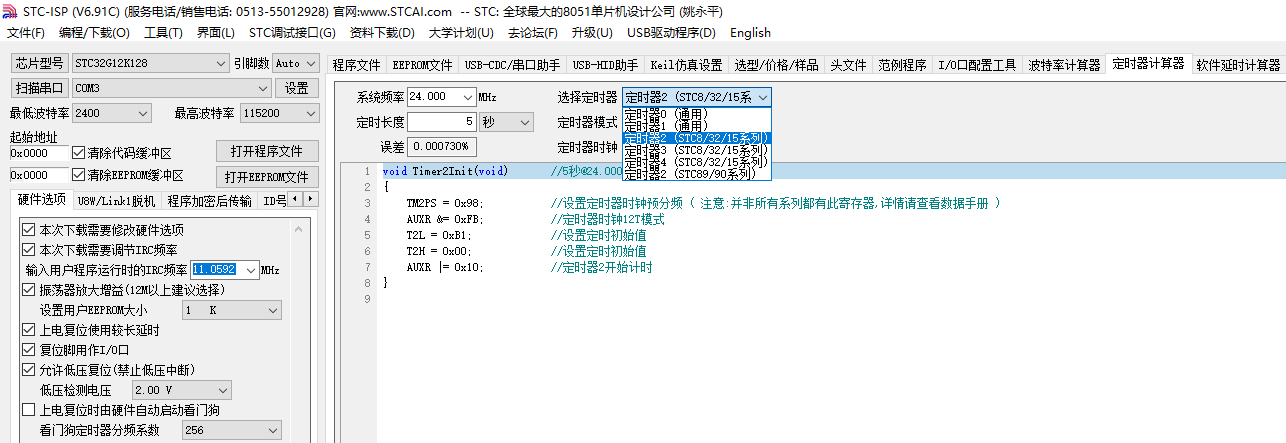Switch to USB-CDC/串口助手 tab
The width and height of the screenshot is (1286, 443).
[x=512, y=65]
